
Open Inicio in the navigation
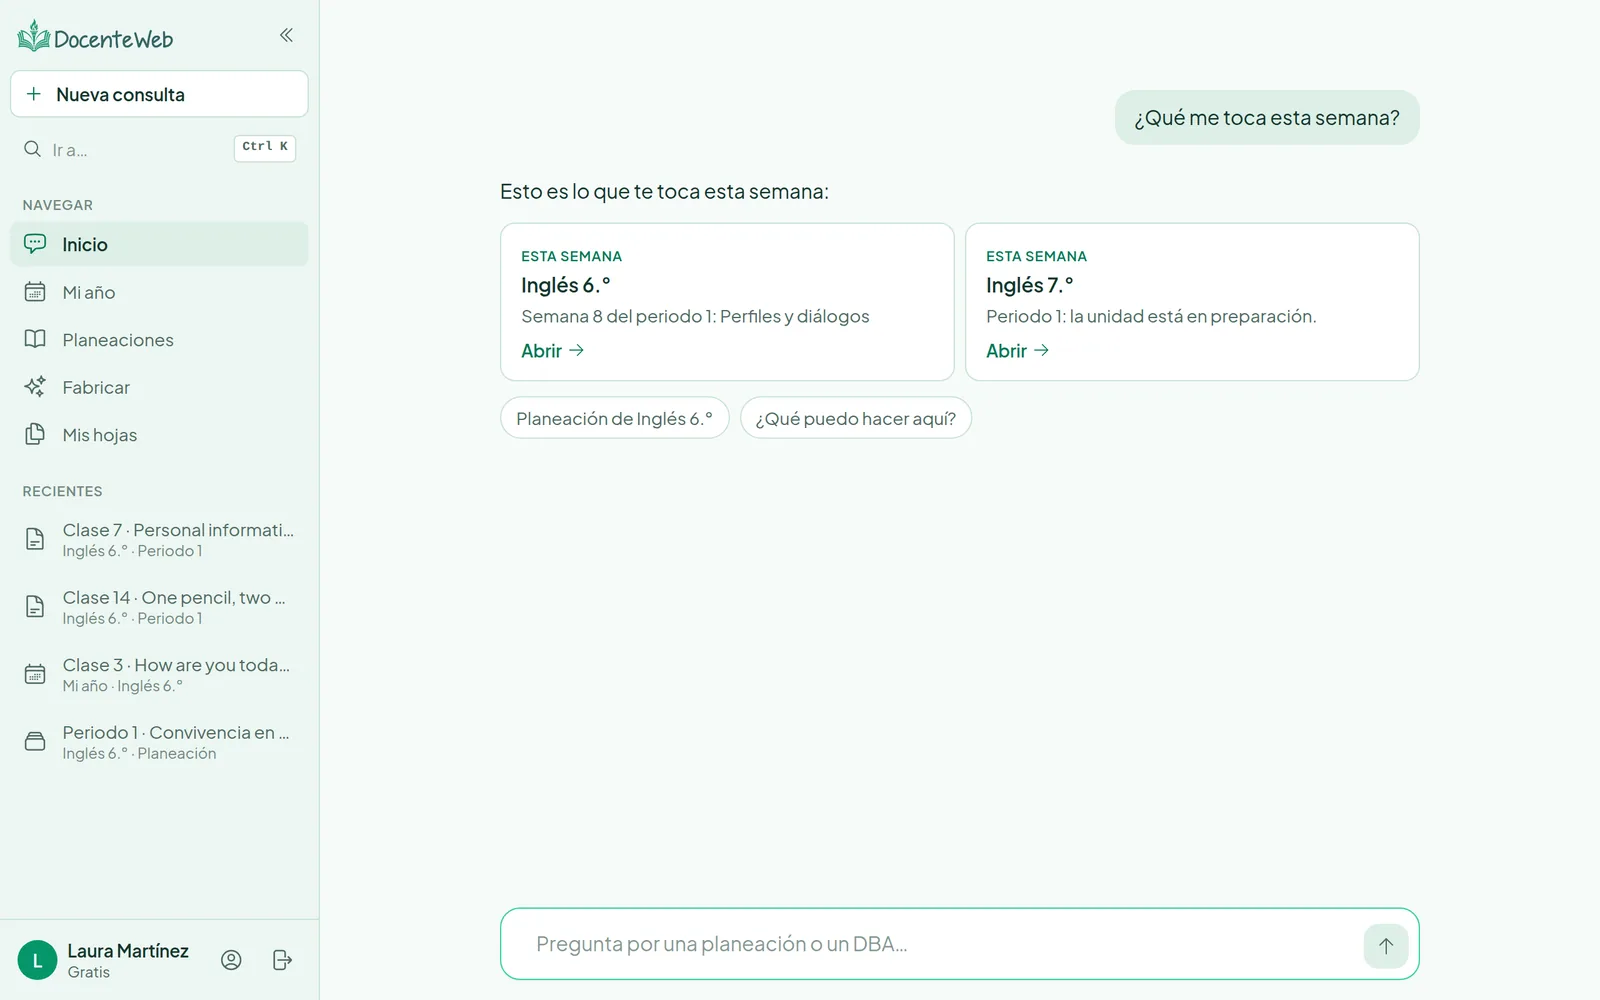coord(159,244)
